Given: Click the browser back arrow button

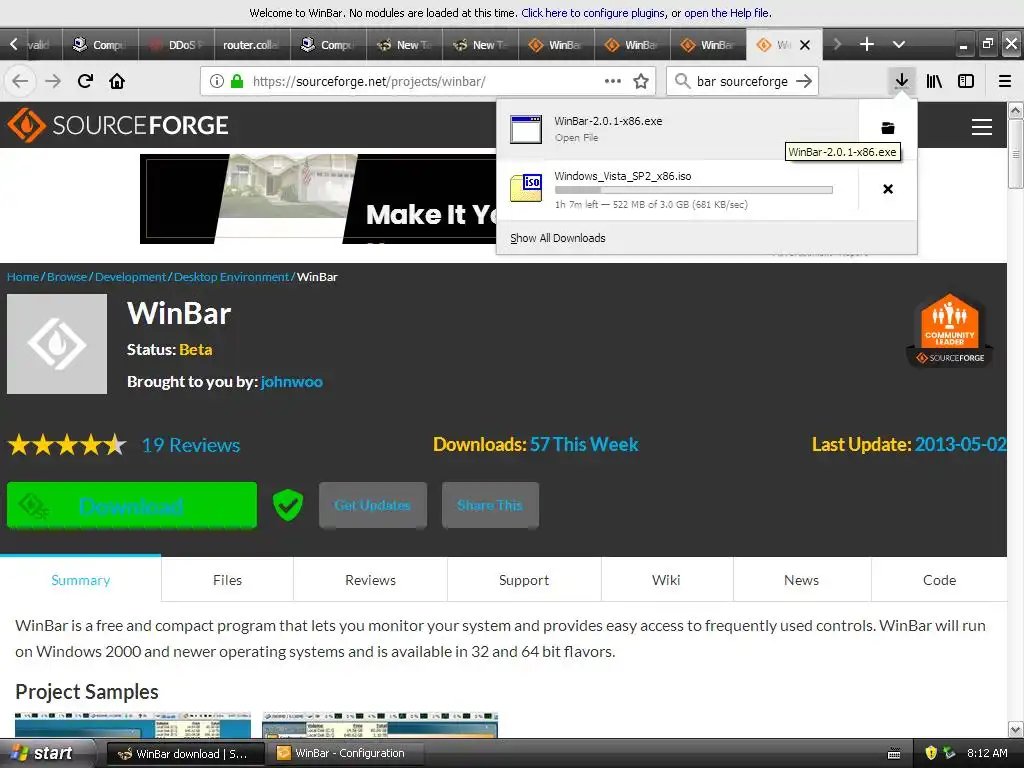Looking at the screenshot, I should pyautogui.click(x=20, y=81).
